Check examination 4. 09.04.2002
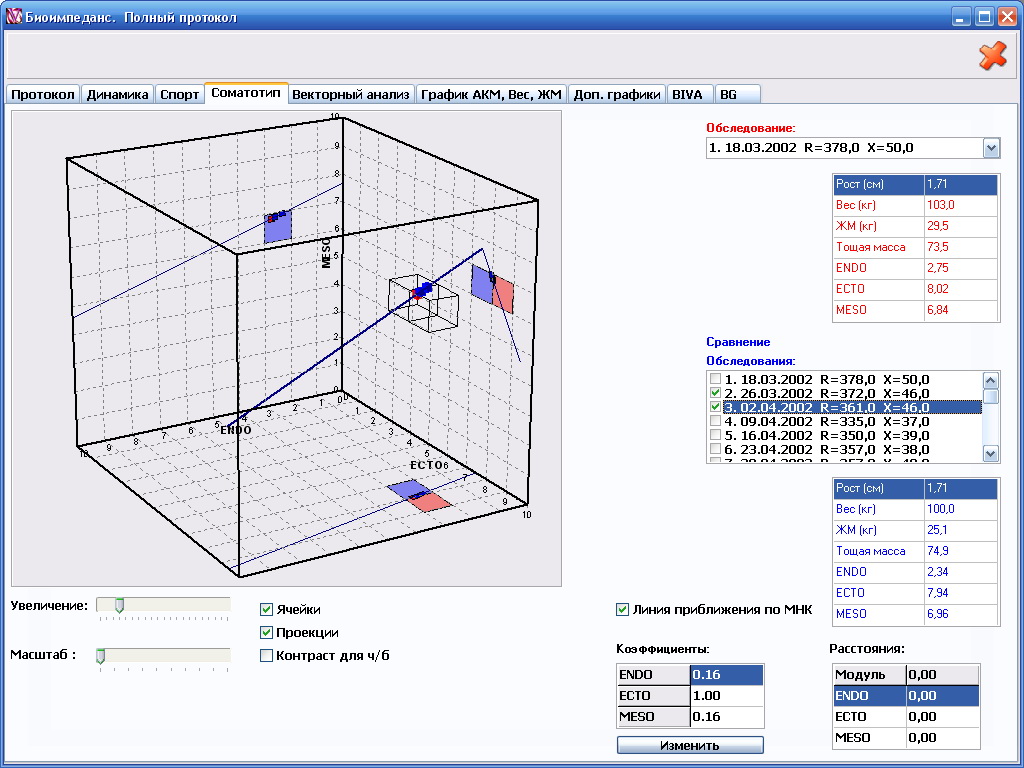Screen dimensions: 1024x768 pos(716,421)
